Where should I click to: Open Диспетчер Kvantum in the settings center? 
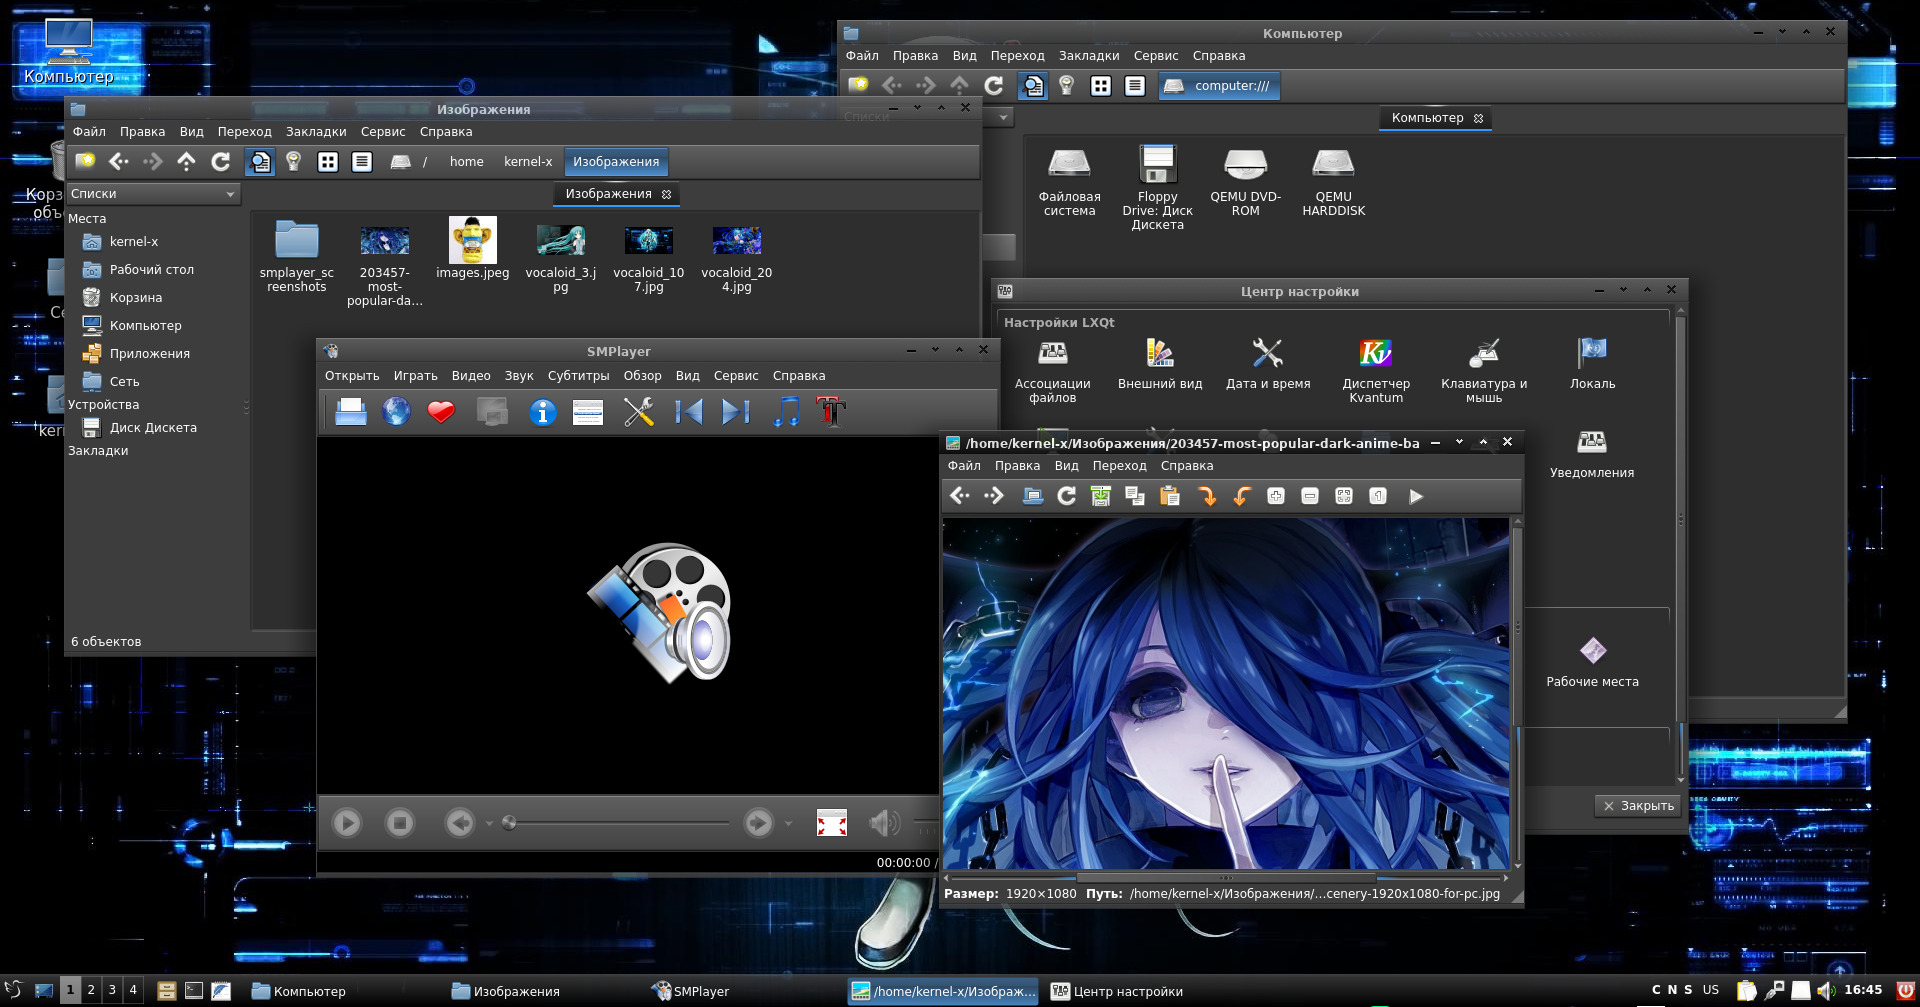pos(1376,370)
